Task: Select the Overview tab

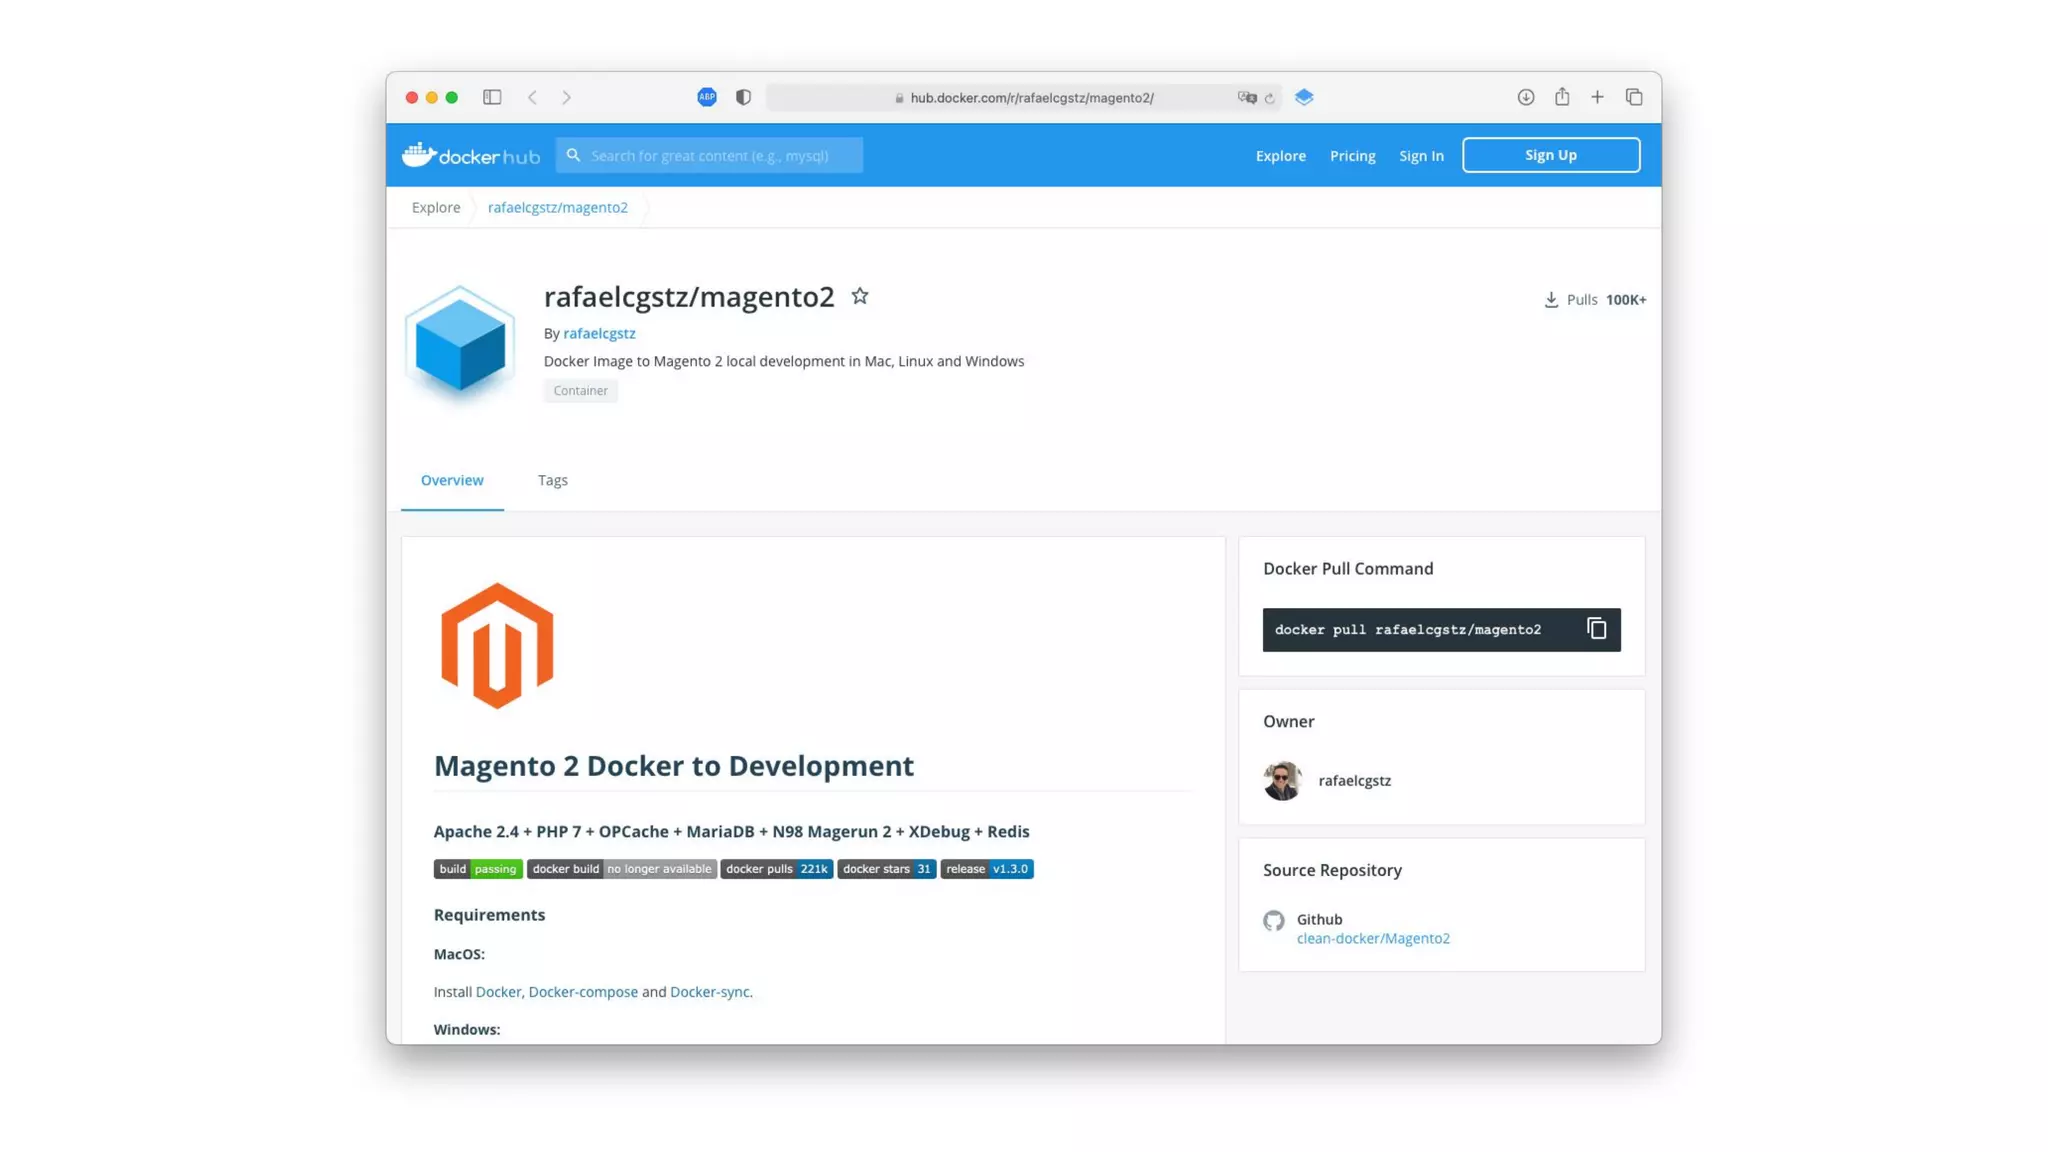Action: 452,480
